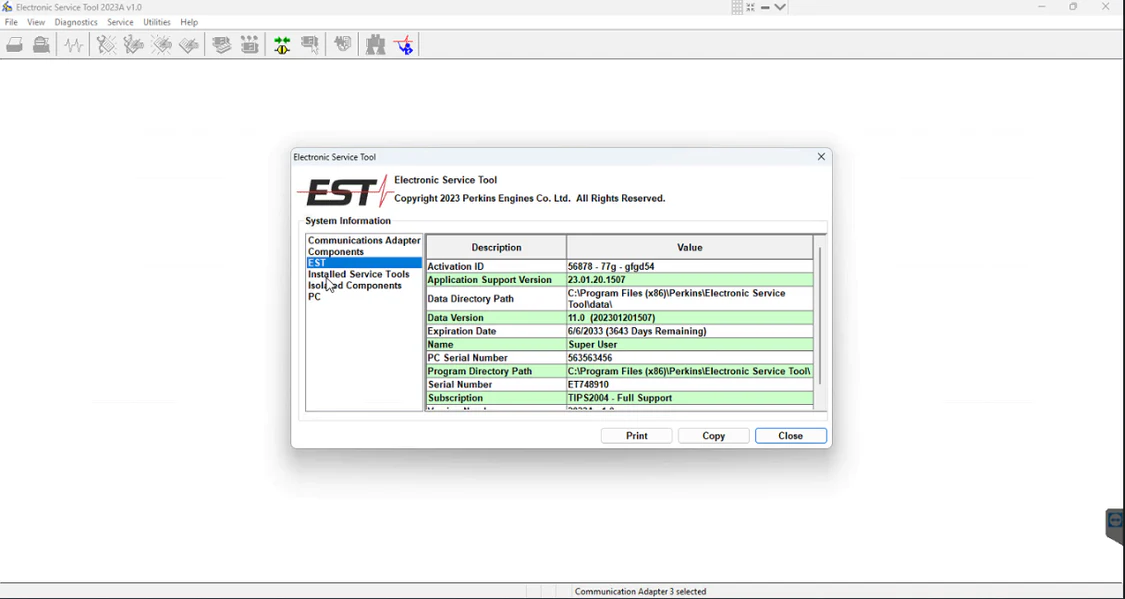Open the Utilities menu

pyautogui.click(x=157, y=22)
